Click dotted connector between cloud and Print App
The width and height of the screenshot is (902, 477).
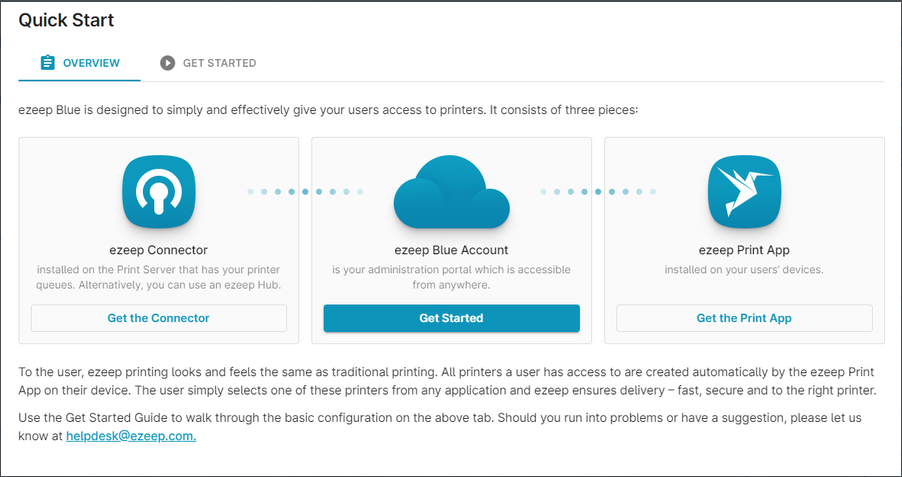pos(598,192)
